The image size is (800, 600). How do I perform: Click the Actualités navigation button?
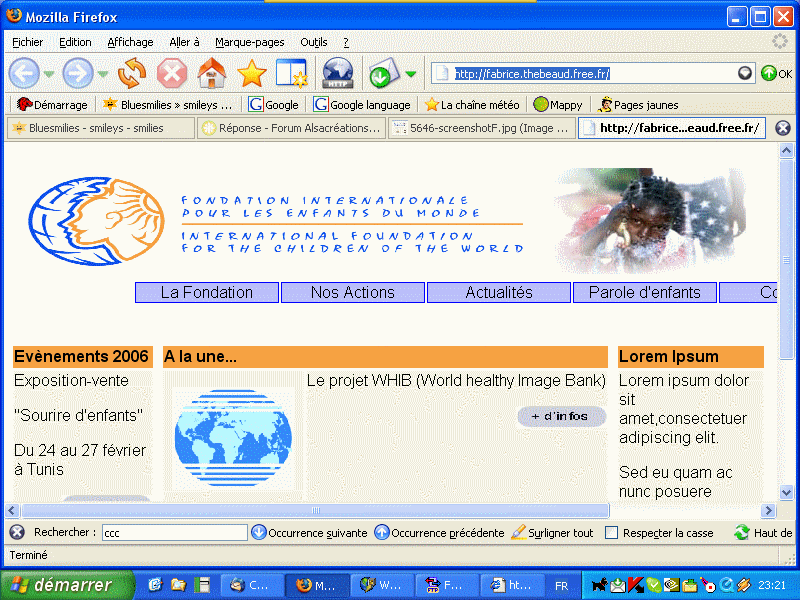click(x=498, y=292)
